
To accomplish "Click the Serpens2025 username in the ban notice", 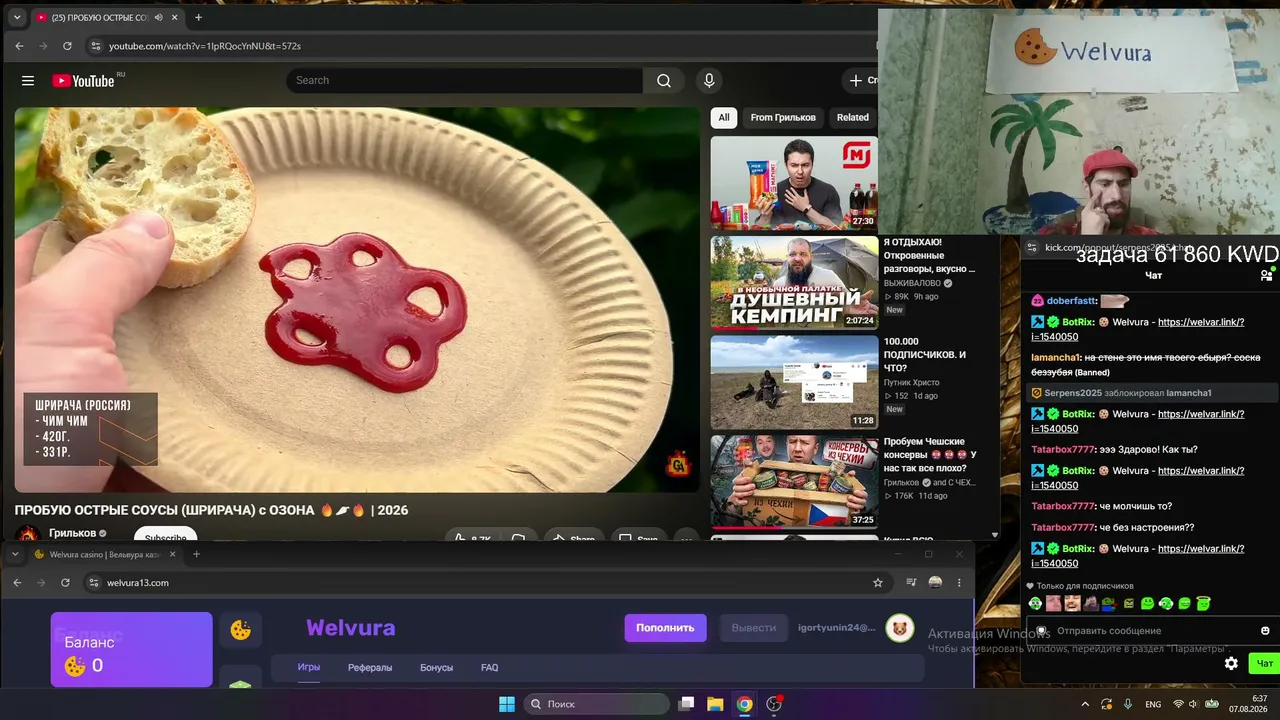I will (1073, 393).
